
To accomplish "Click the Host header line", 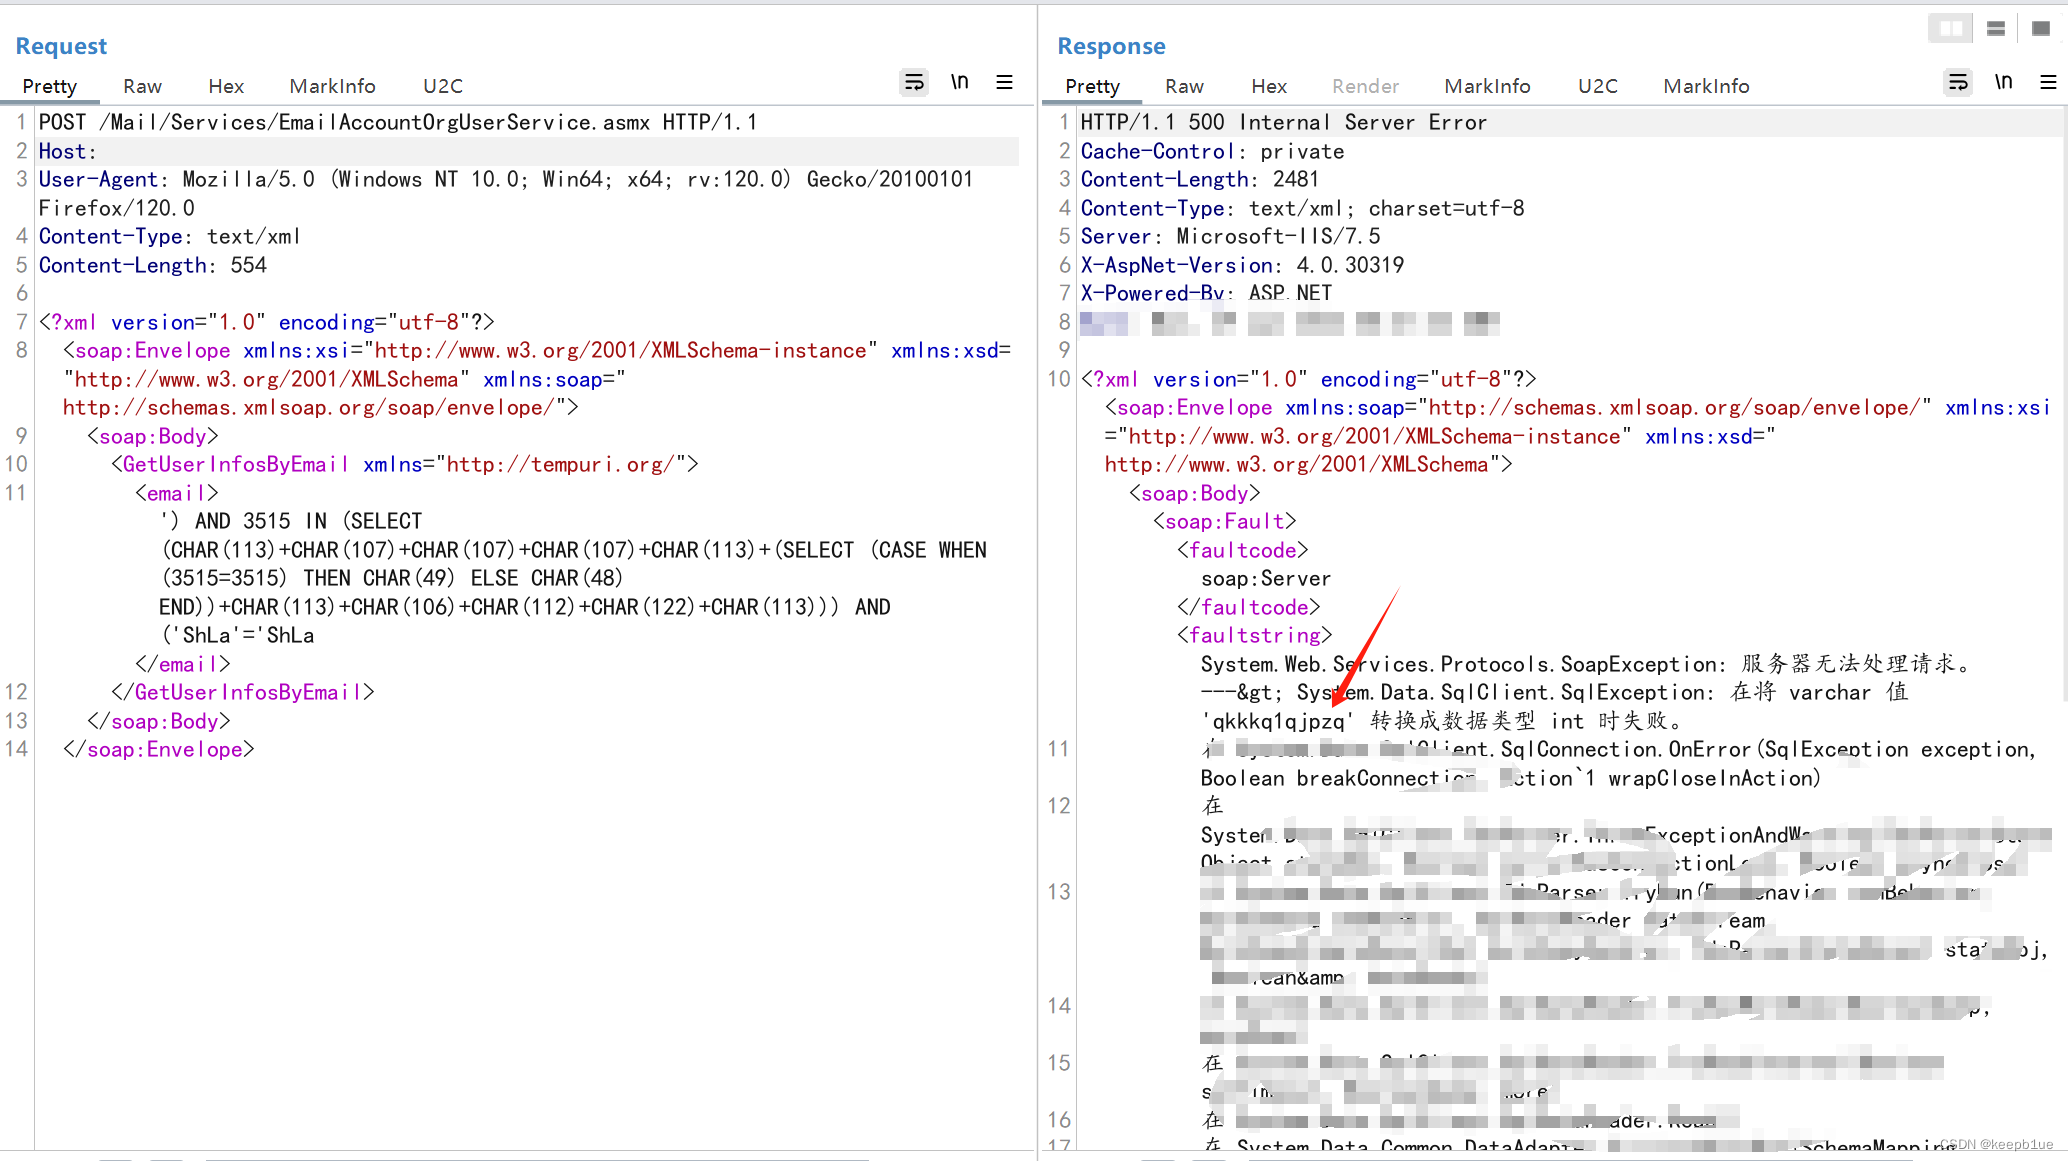I will 527,151.
